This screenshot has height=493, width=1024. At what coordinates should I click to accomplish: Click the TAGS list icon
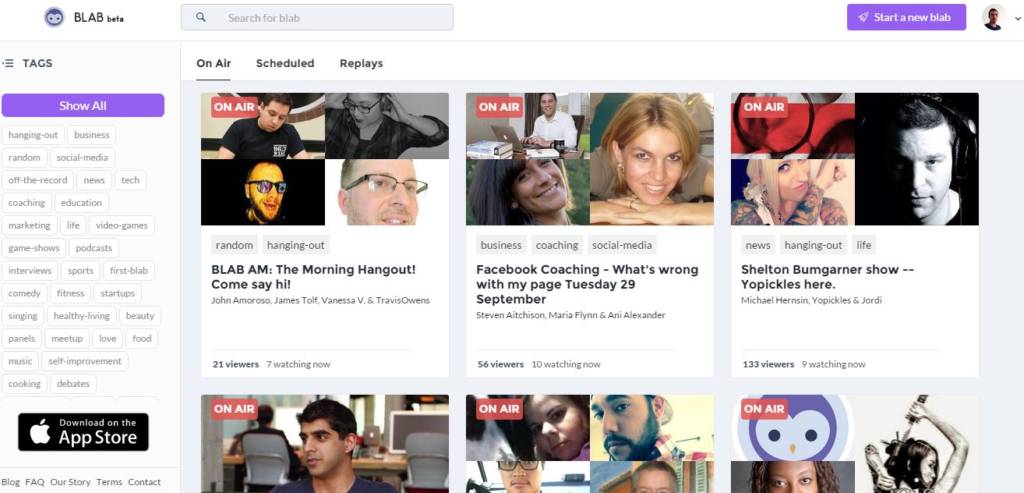coord(8,63)
